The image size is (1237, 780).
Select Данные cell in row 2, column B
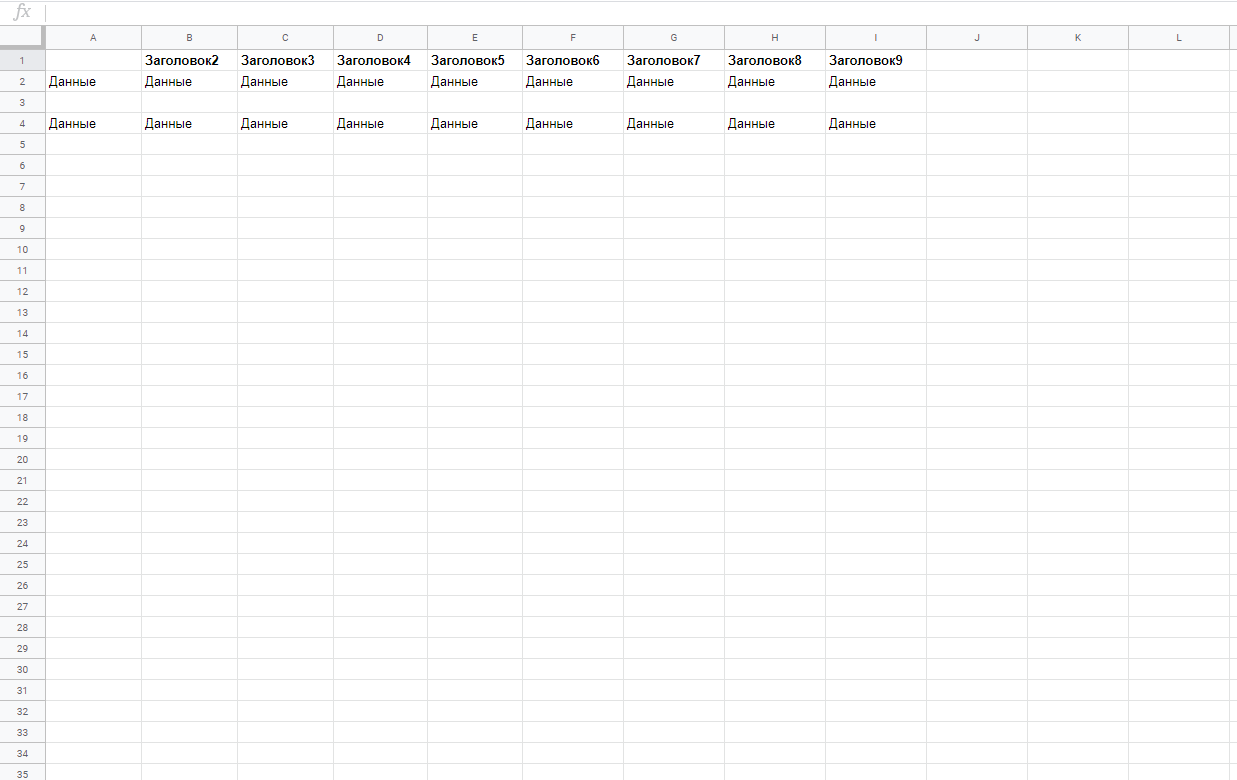pyautogui.click(x=189, y=81)
